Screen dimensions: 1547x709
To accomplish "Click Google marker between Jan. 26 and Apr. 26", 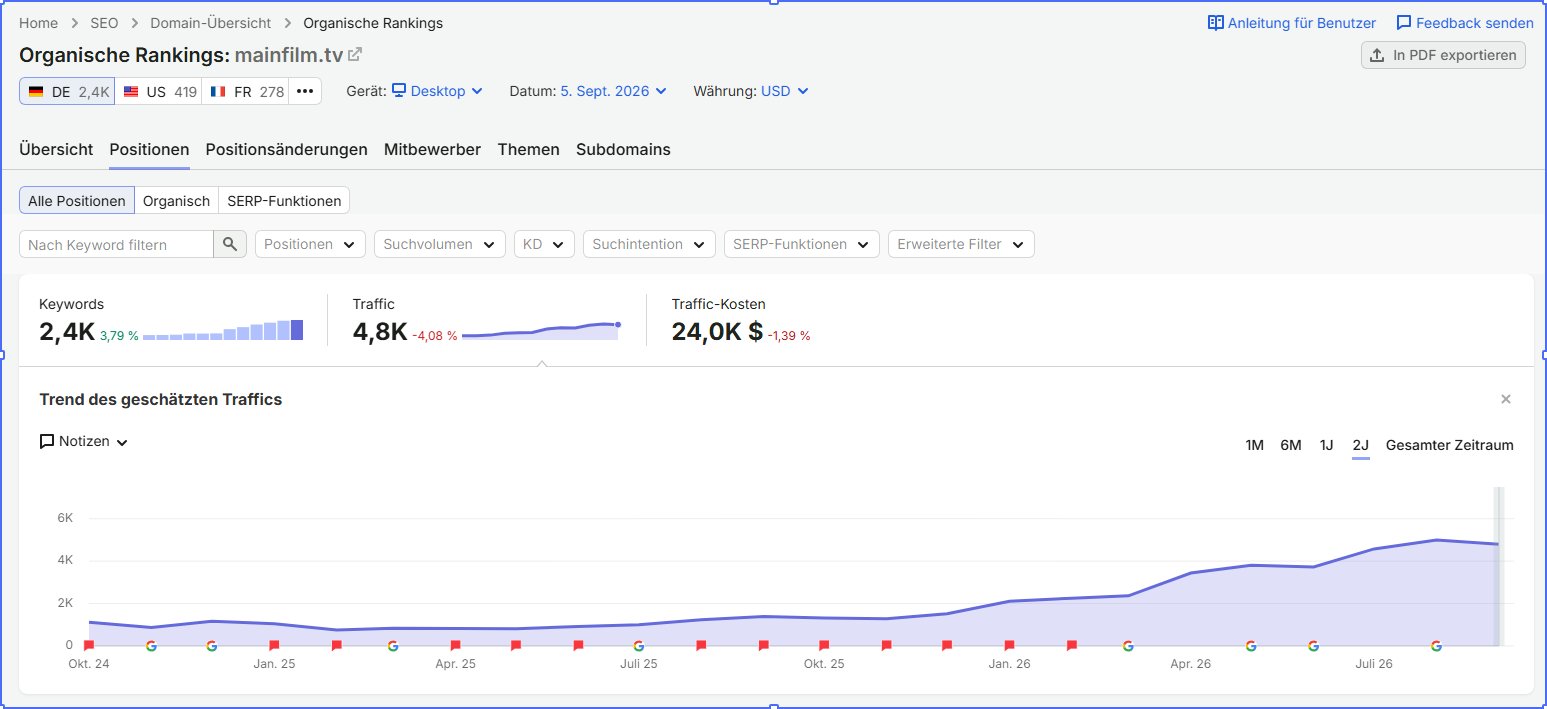I will [1128, 646].
